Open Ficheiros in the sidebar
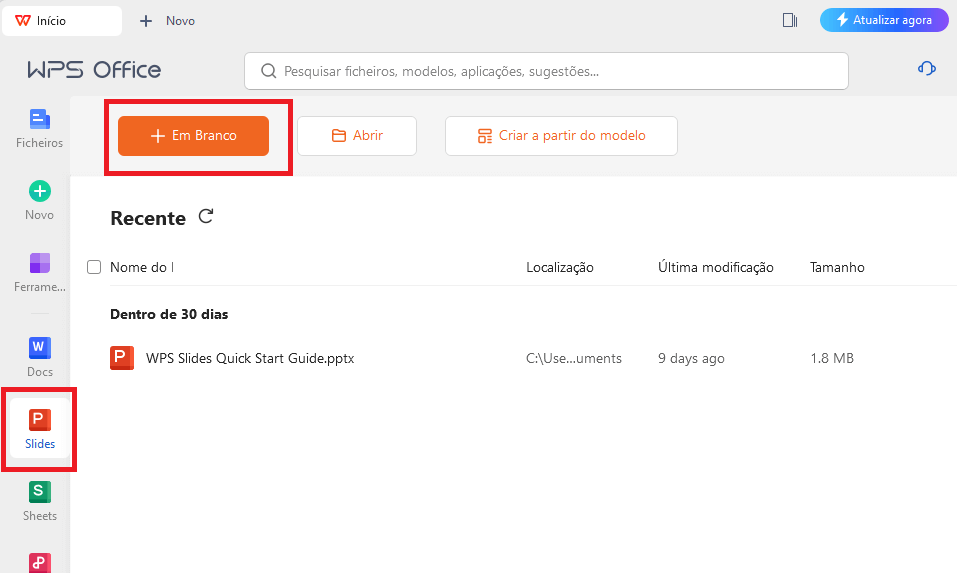 tap(39, 128)
